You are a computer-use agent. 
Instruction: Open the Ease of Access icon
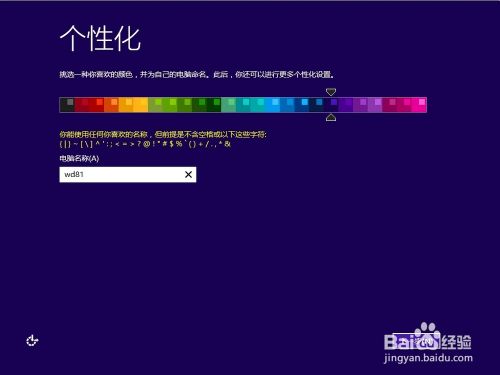(x=32, y=340)
